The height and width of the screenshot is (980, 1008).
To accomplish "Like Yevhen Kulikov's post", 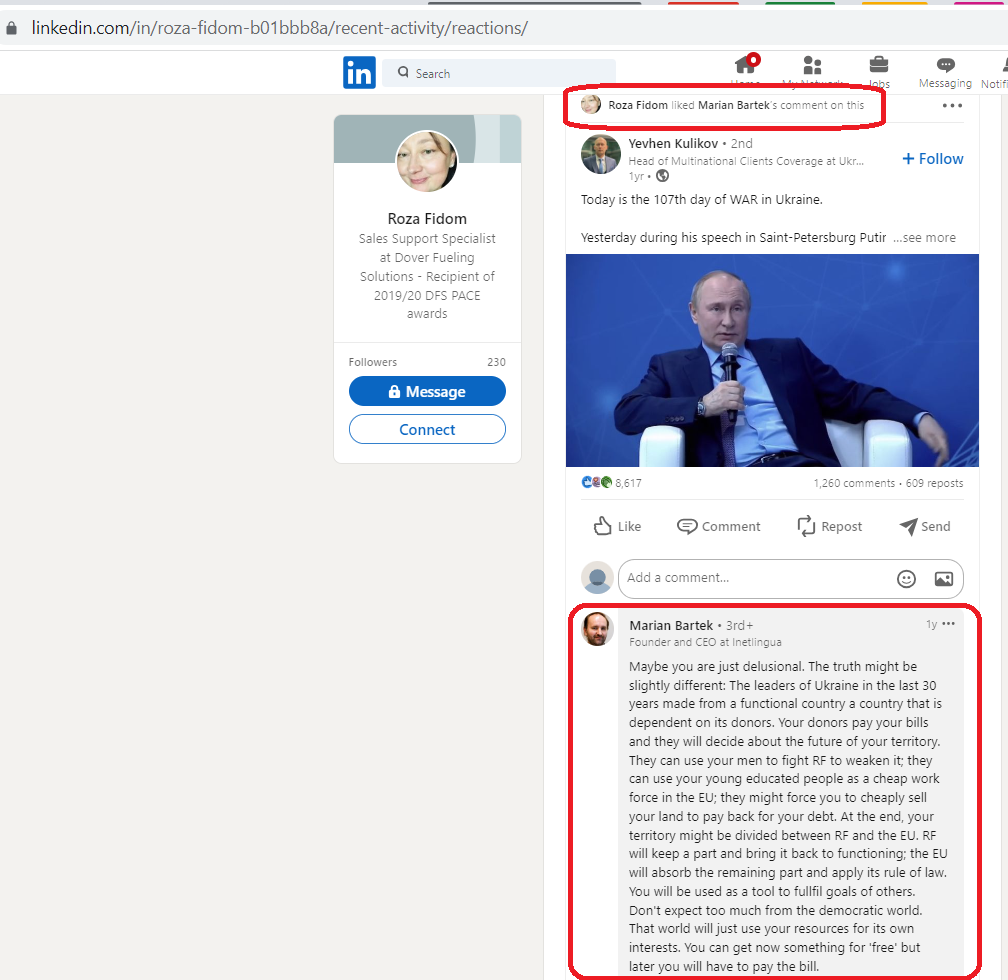I will (617, 526).
